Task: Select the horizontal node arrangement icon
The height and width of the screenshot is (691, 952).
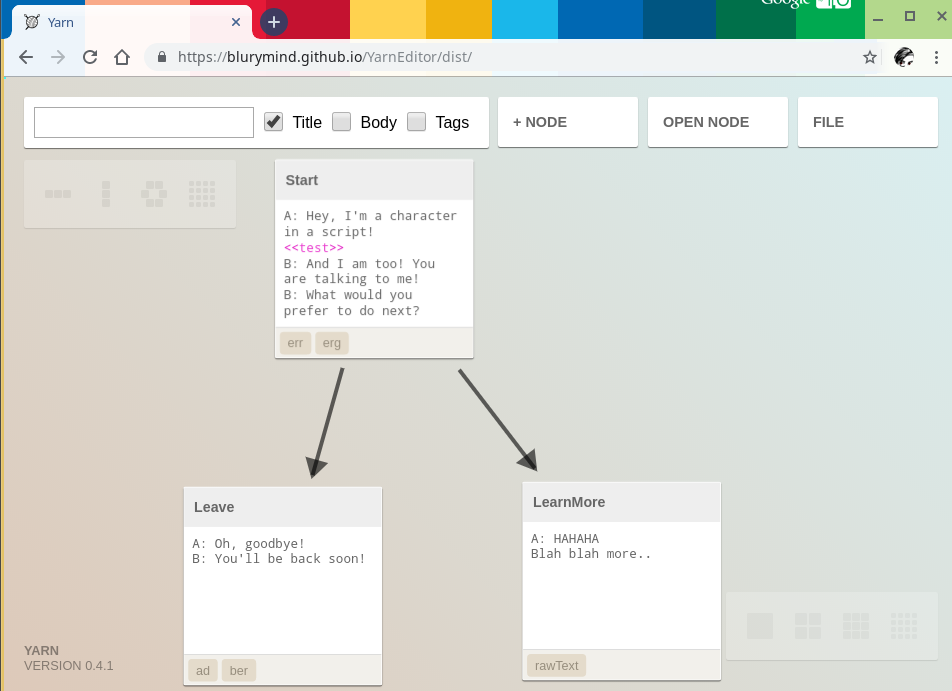Action: tap(57, 195)
